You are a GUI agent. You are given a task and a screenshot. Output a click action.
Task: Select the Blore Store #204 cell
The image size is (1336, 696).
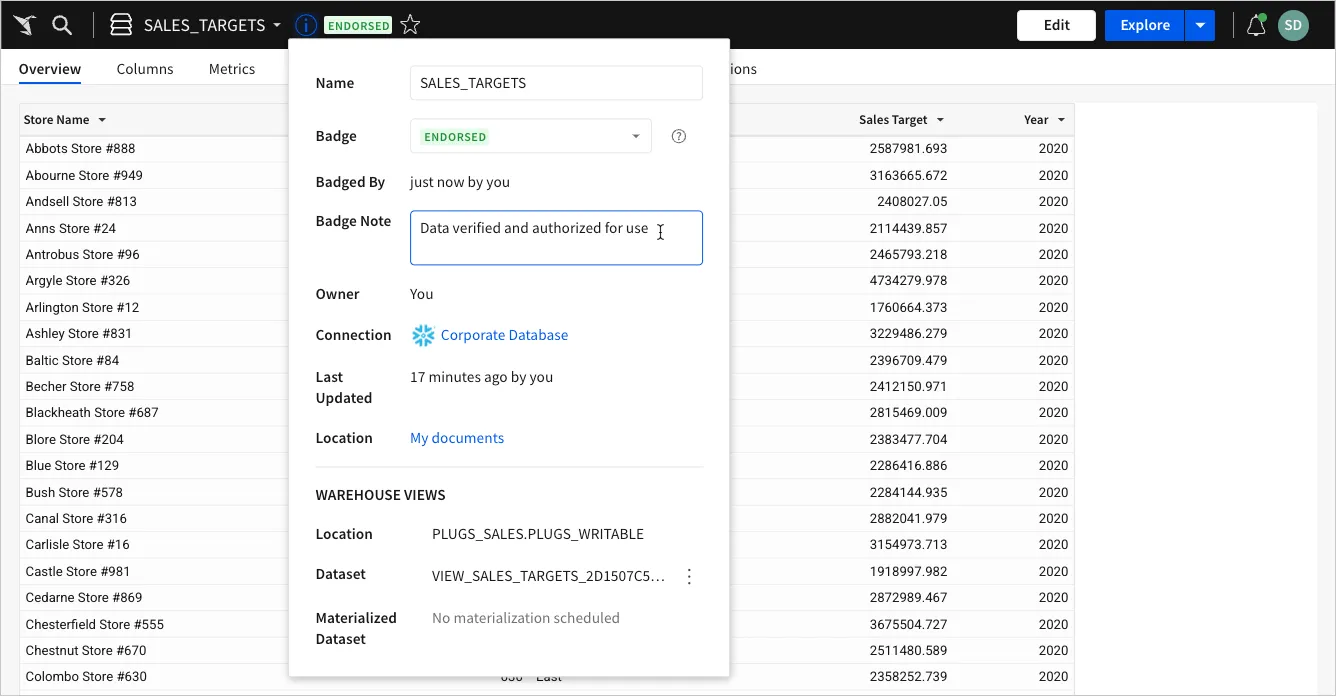74,439
